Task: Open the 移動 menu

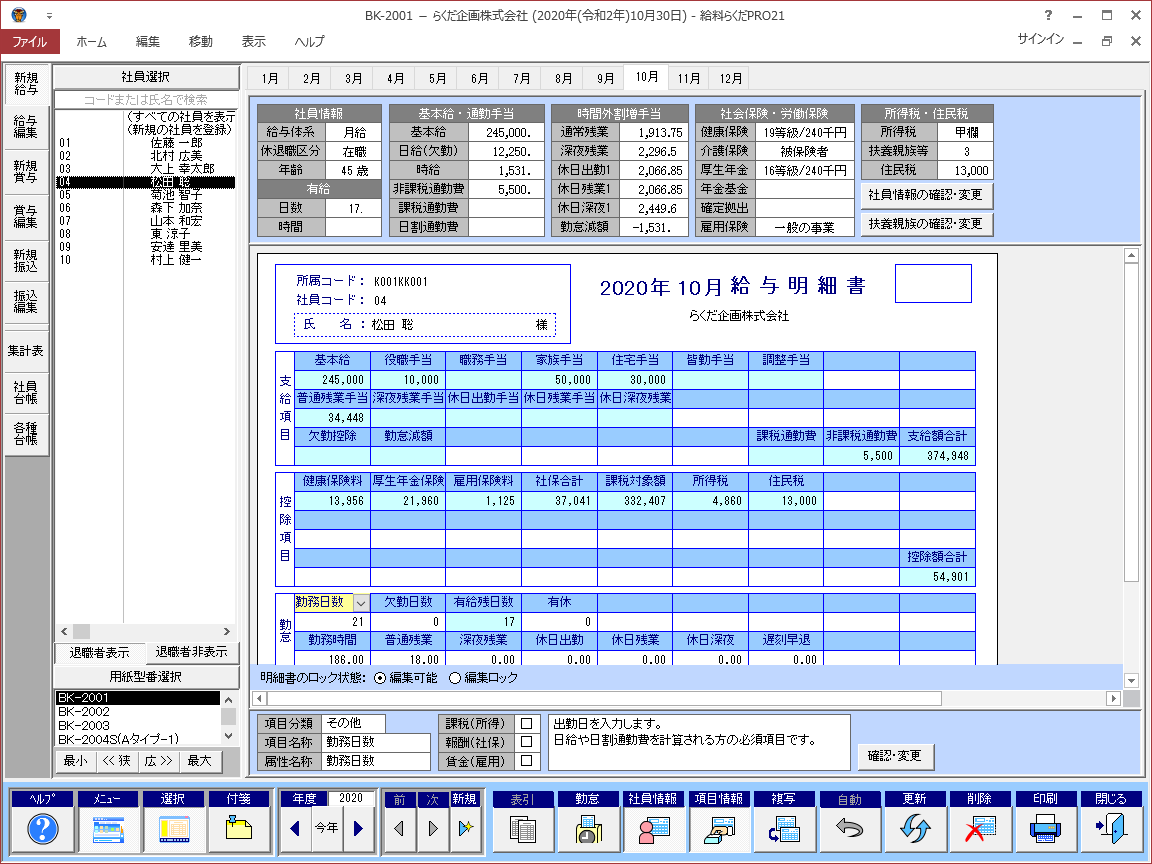Action: pyautogui.click(x=201, y=42)
